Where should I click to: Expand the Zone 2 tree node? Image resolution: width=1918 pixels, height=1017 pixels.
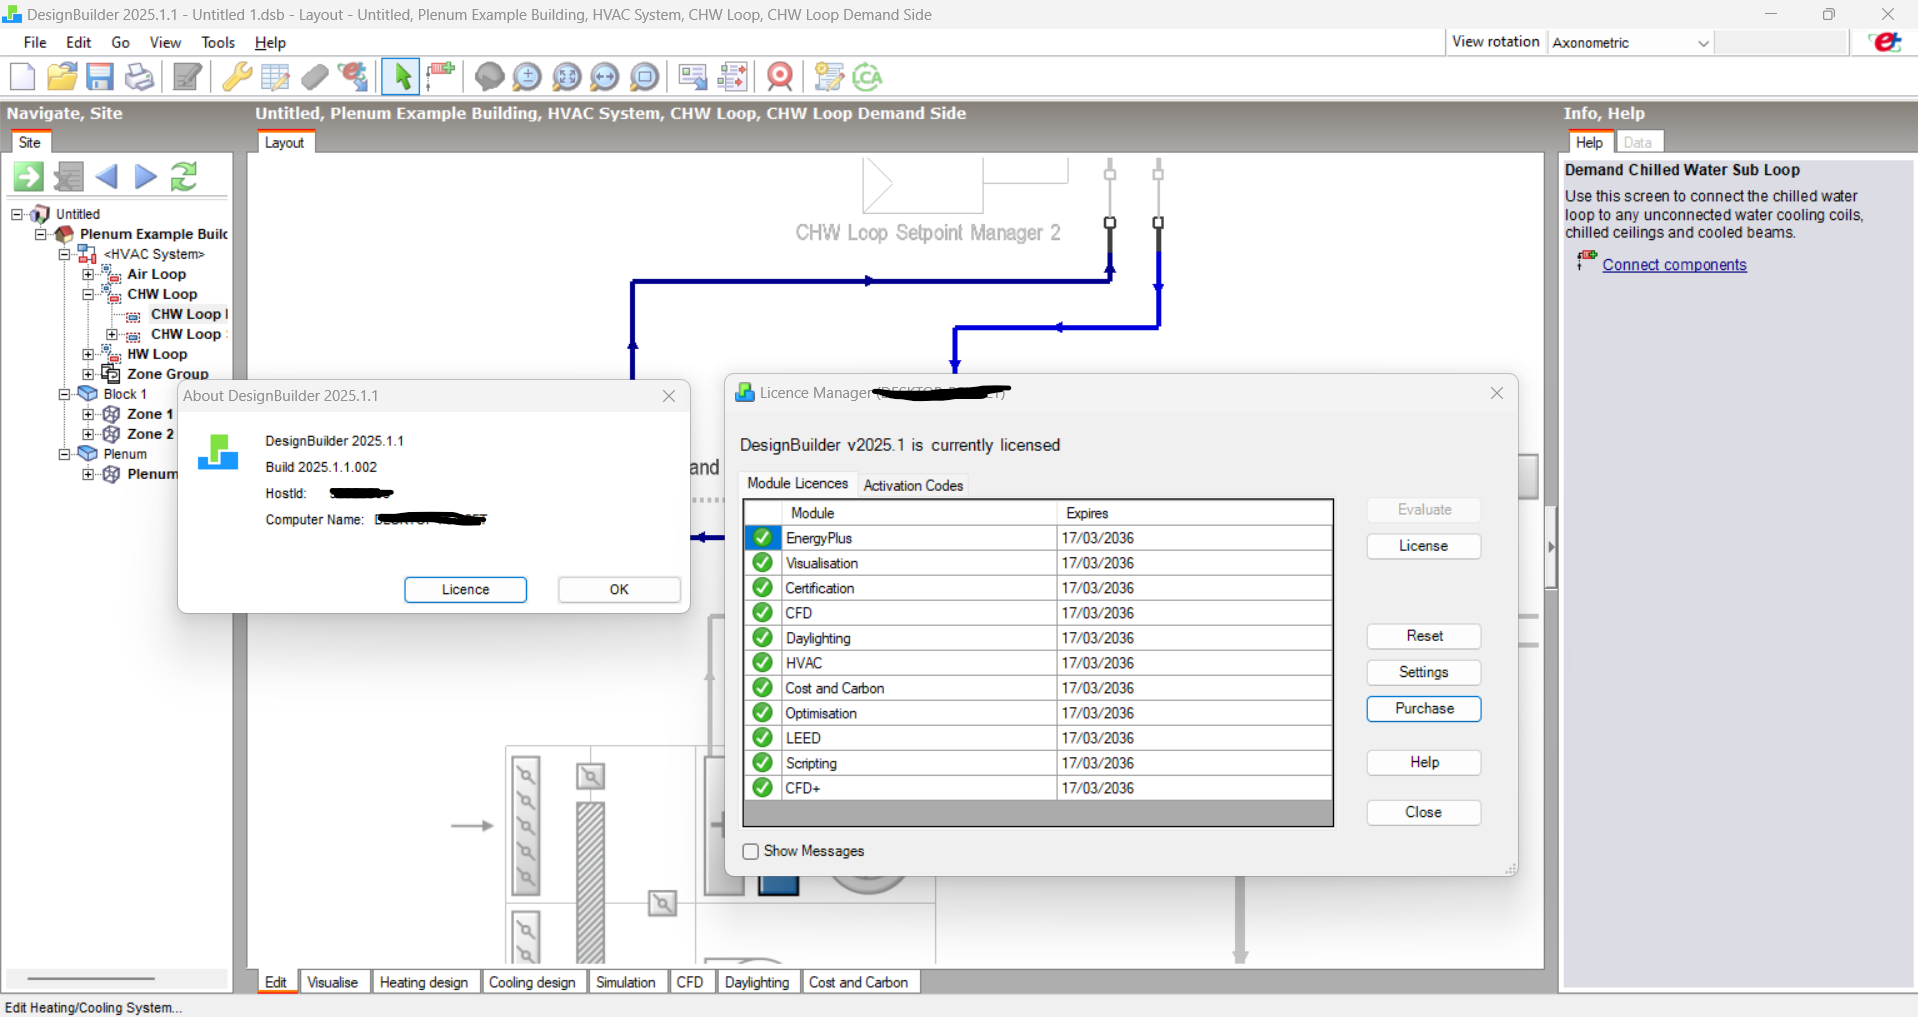(x=88, y=434)
